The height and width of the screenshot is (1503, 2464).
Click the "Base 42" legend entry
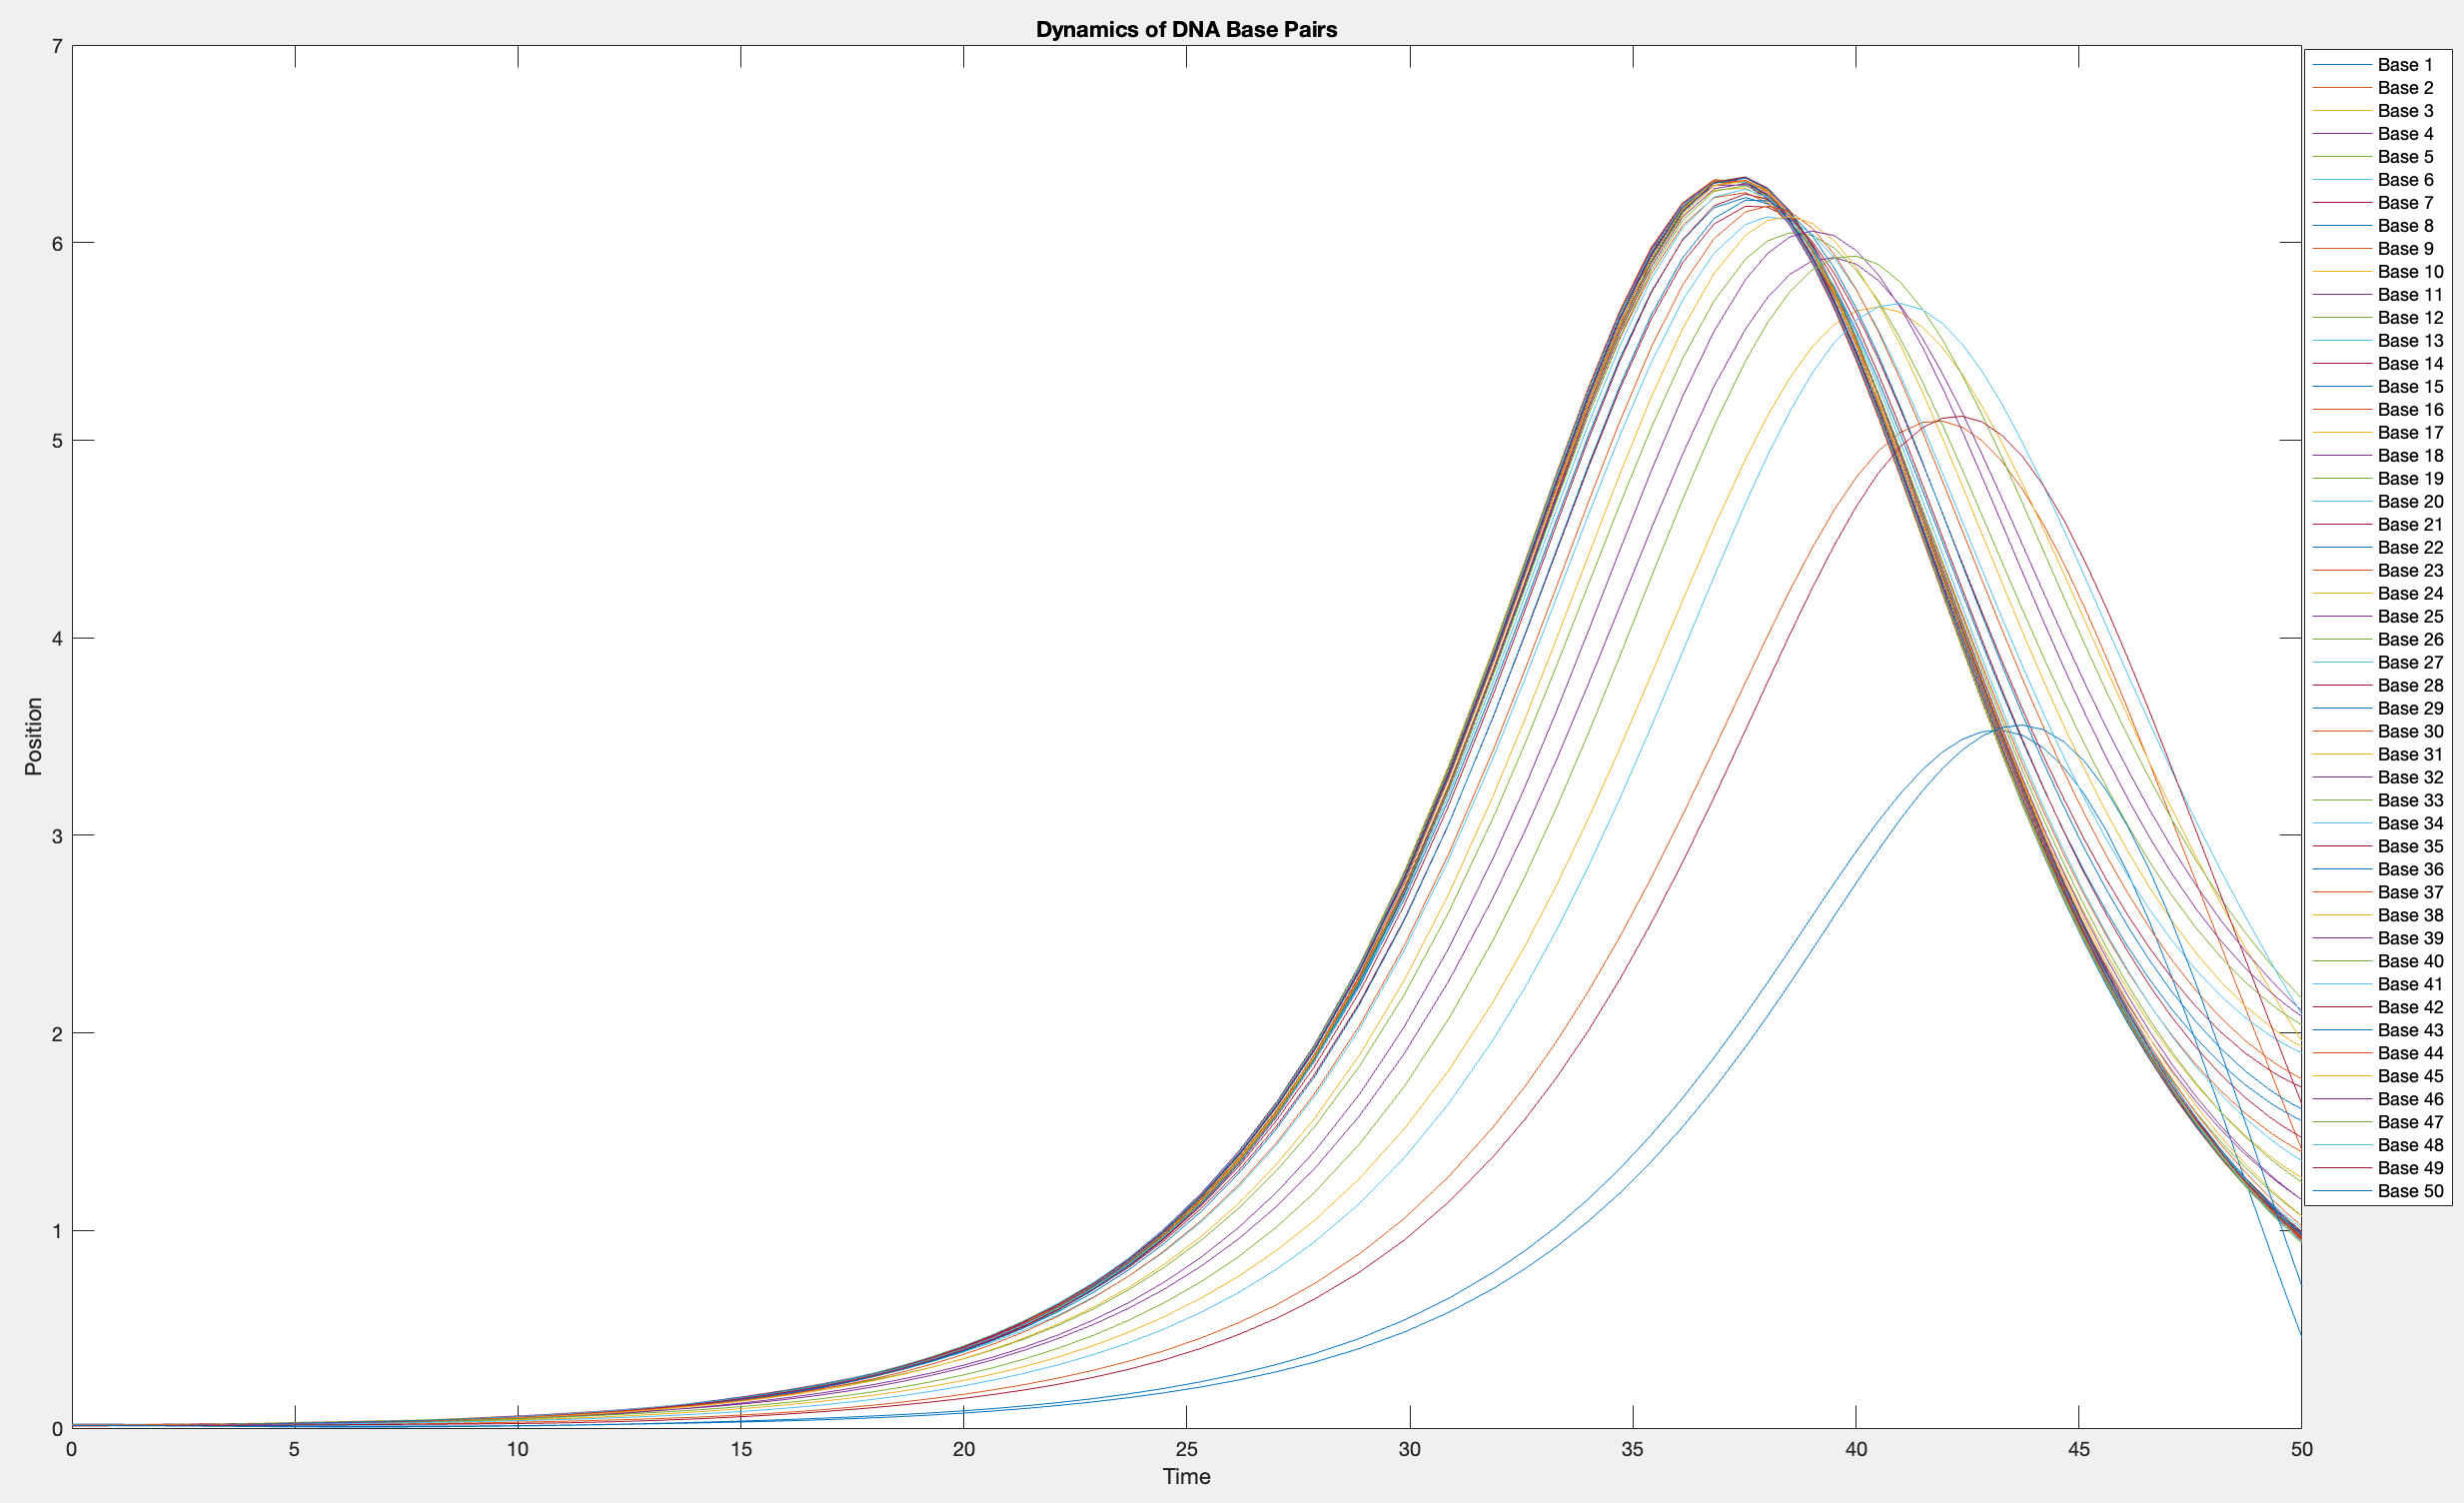2410,1007
